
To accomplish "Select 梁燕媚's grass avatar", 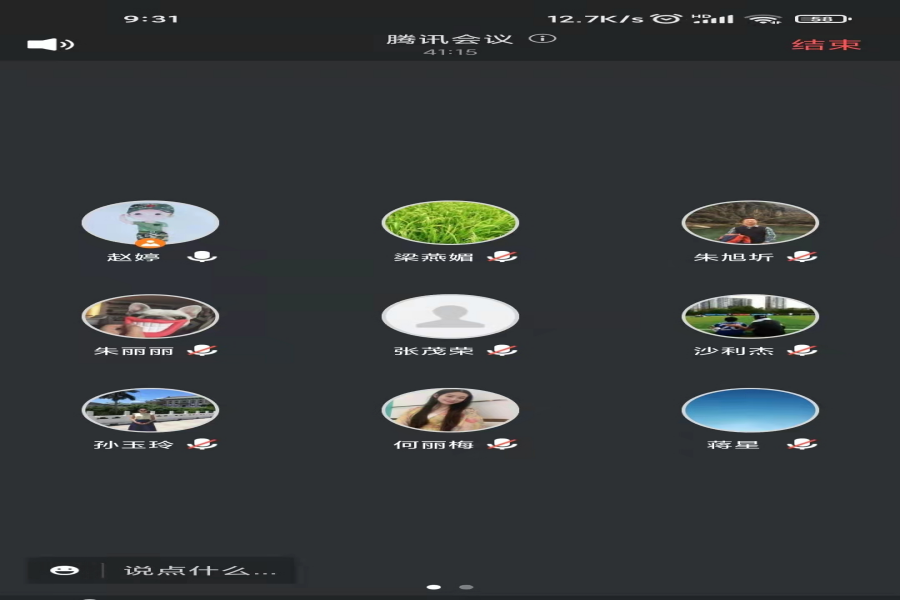I will 450,222.
